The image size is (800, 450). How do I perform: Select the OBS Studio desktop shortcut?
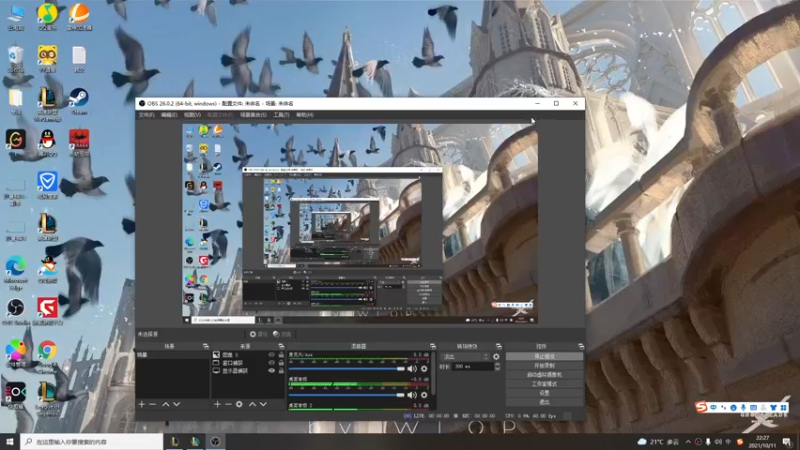point(16,311)
